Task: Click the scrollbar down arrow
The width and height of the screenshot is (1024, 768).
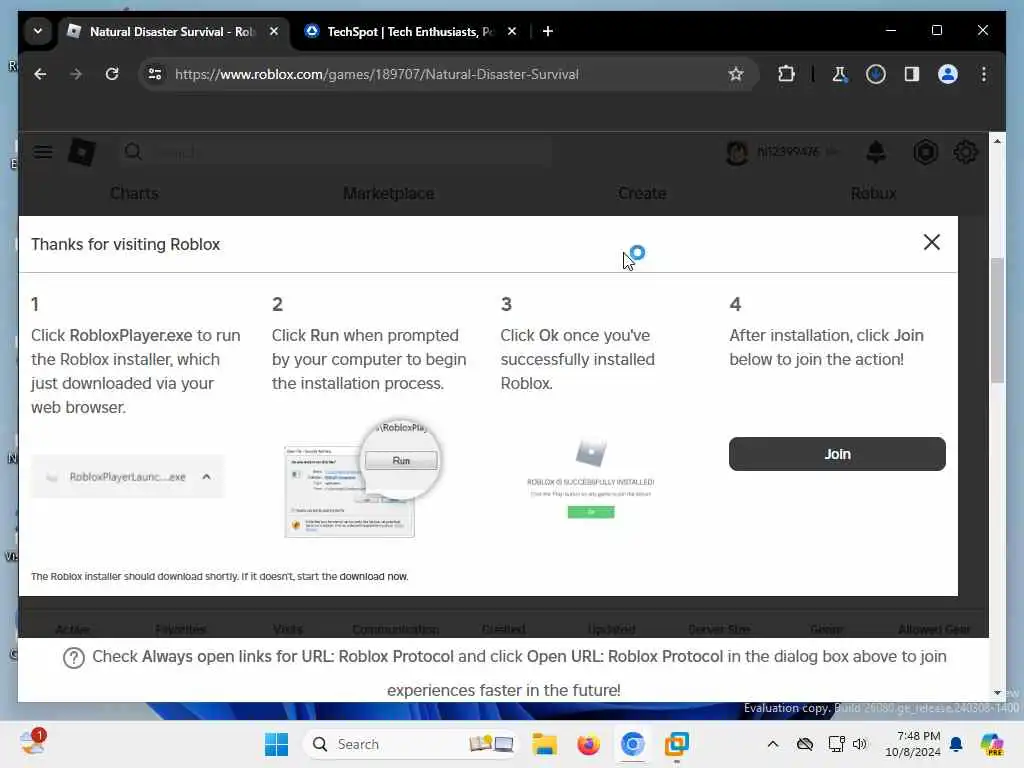Action: (x=997, y=693)
